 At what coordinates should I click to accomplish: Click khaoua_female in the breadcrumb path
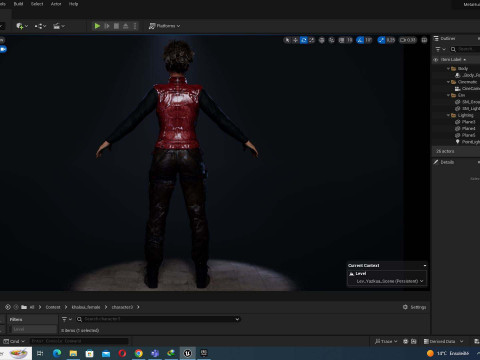click(x=86, y=307)
